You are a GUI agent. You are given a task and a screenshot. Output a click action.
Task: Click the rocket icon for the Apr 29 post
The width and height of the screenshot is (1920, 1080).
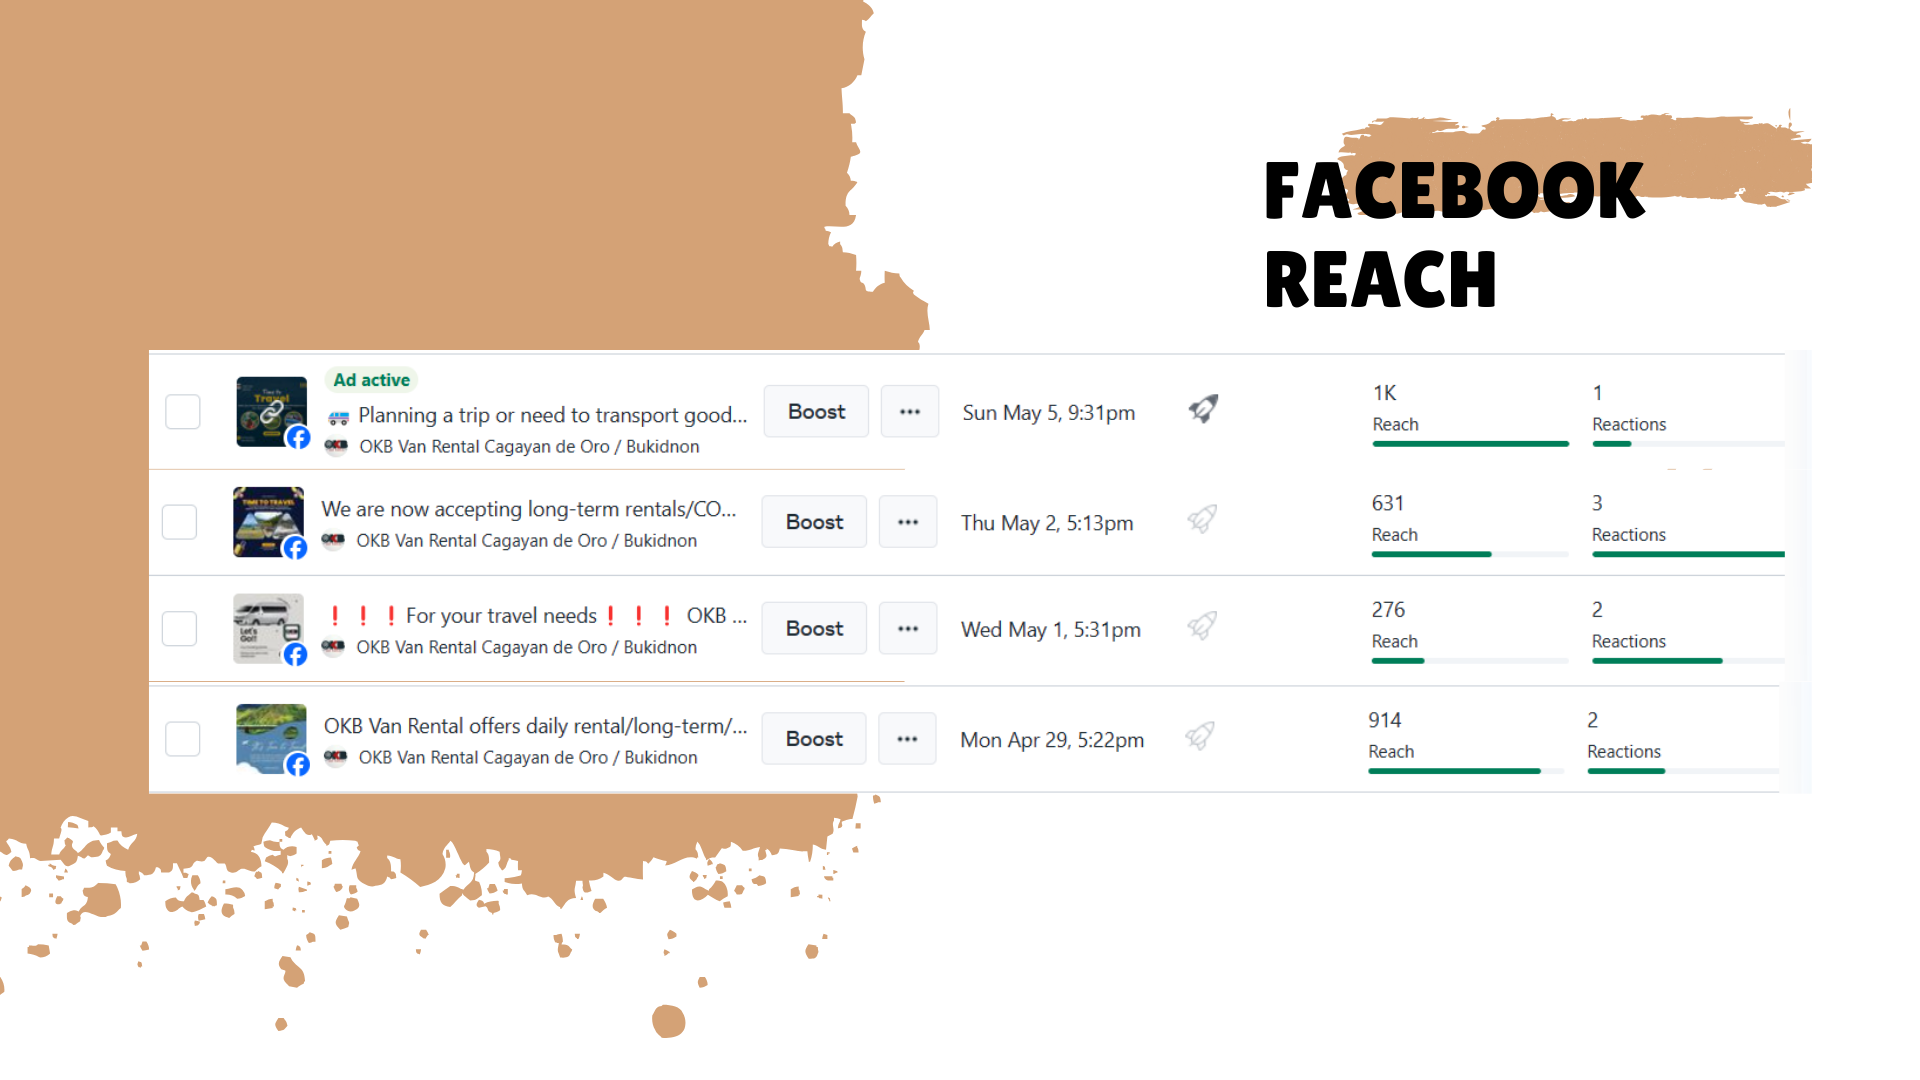tap(1200, 736)
